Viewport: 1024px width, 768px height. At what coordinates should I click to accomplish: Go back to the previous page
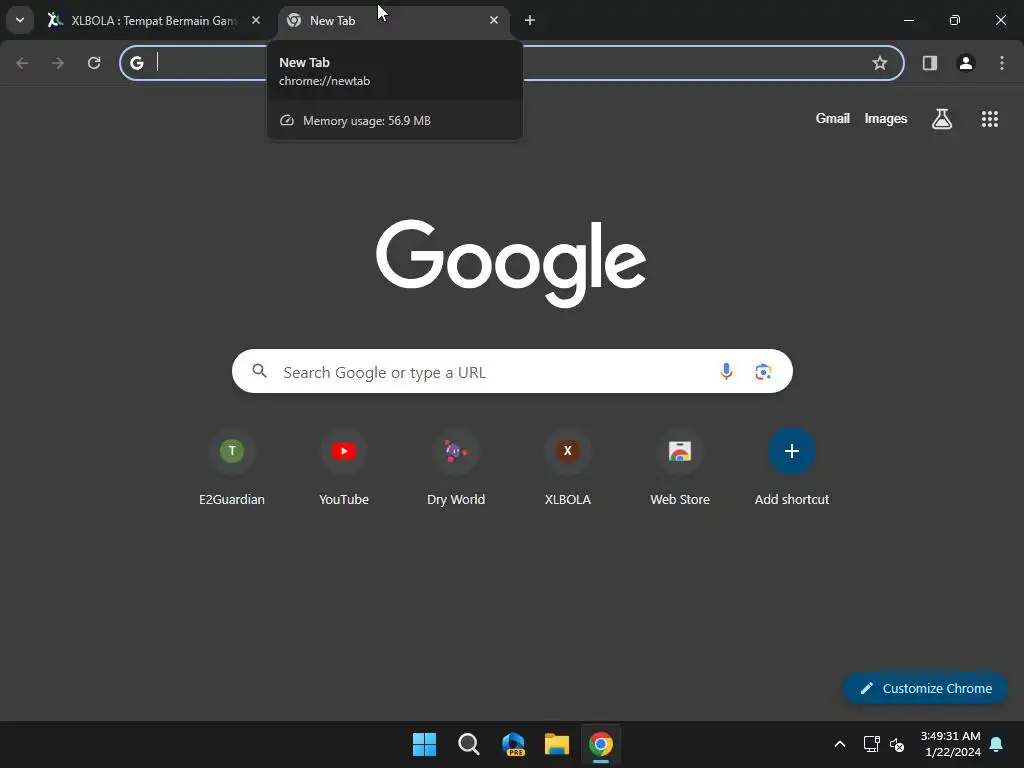(22, 63)
